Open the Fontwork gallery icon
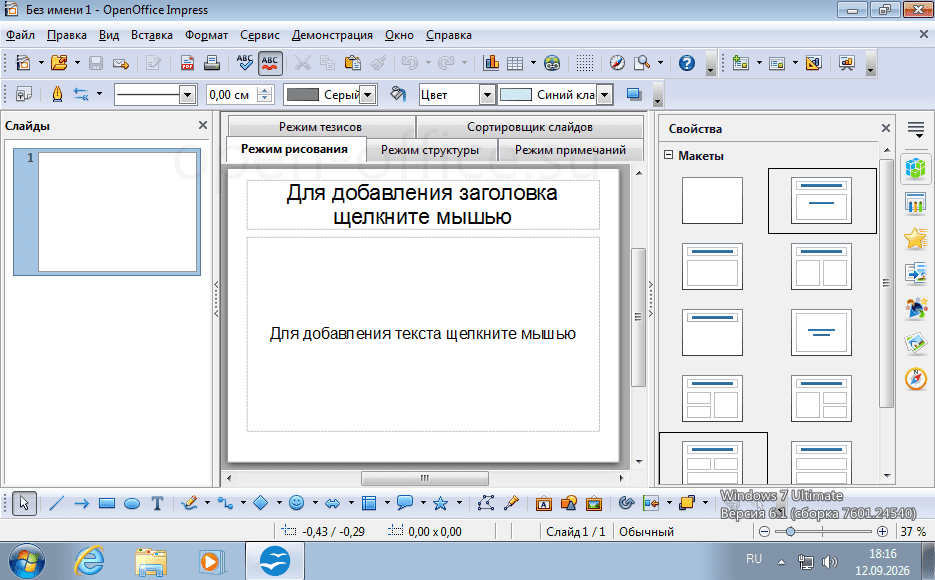 click(x=543, y=504)
